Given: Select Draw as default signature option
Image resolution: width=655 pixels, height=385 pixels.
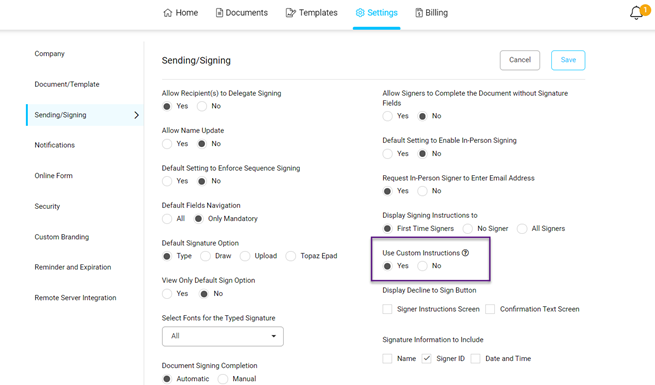Looking at the screenshot, I should [x=205, y=256].
